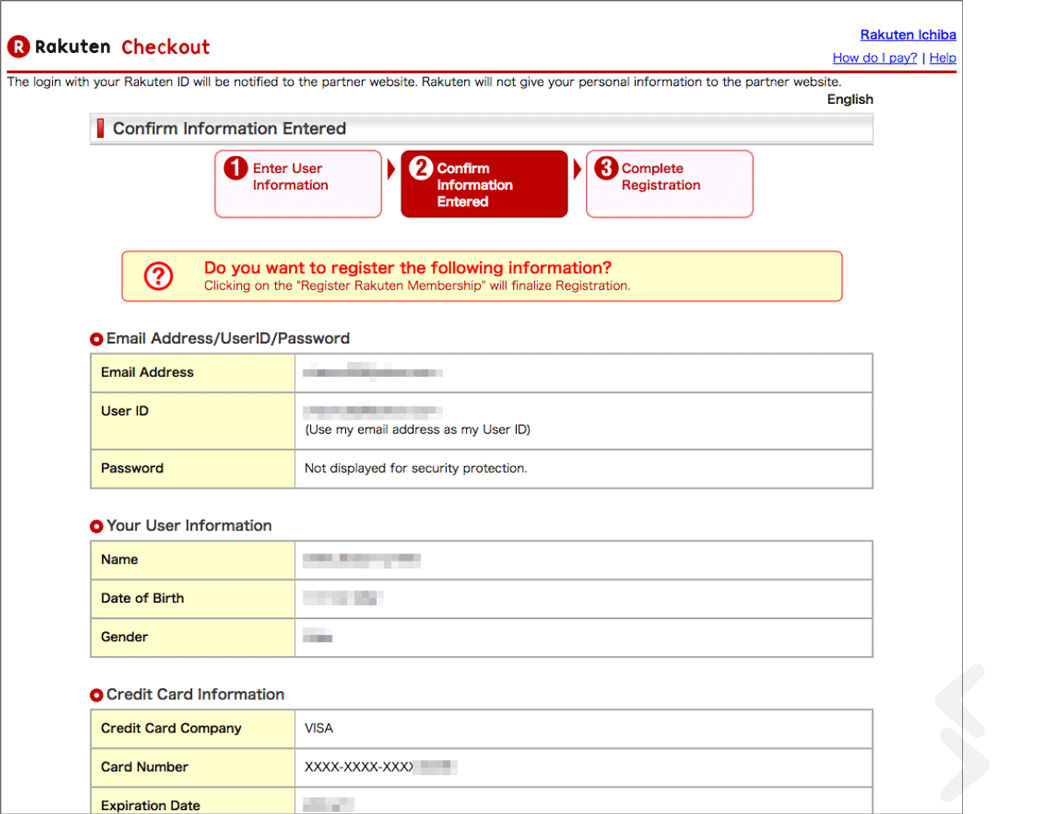The image size is (1050, 814).
Task: Click 'Not displayed for security protection.' text
Action: coord(416,468)
